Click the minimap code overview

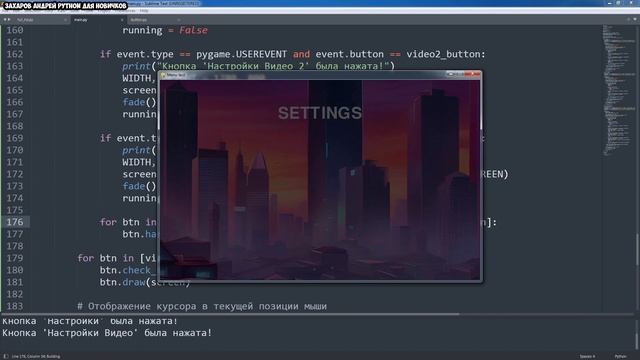[x=619, y=90]
